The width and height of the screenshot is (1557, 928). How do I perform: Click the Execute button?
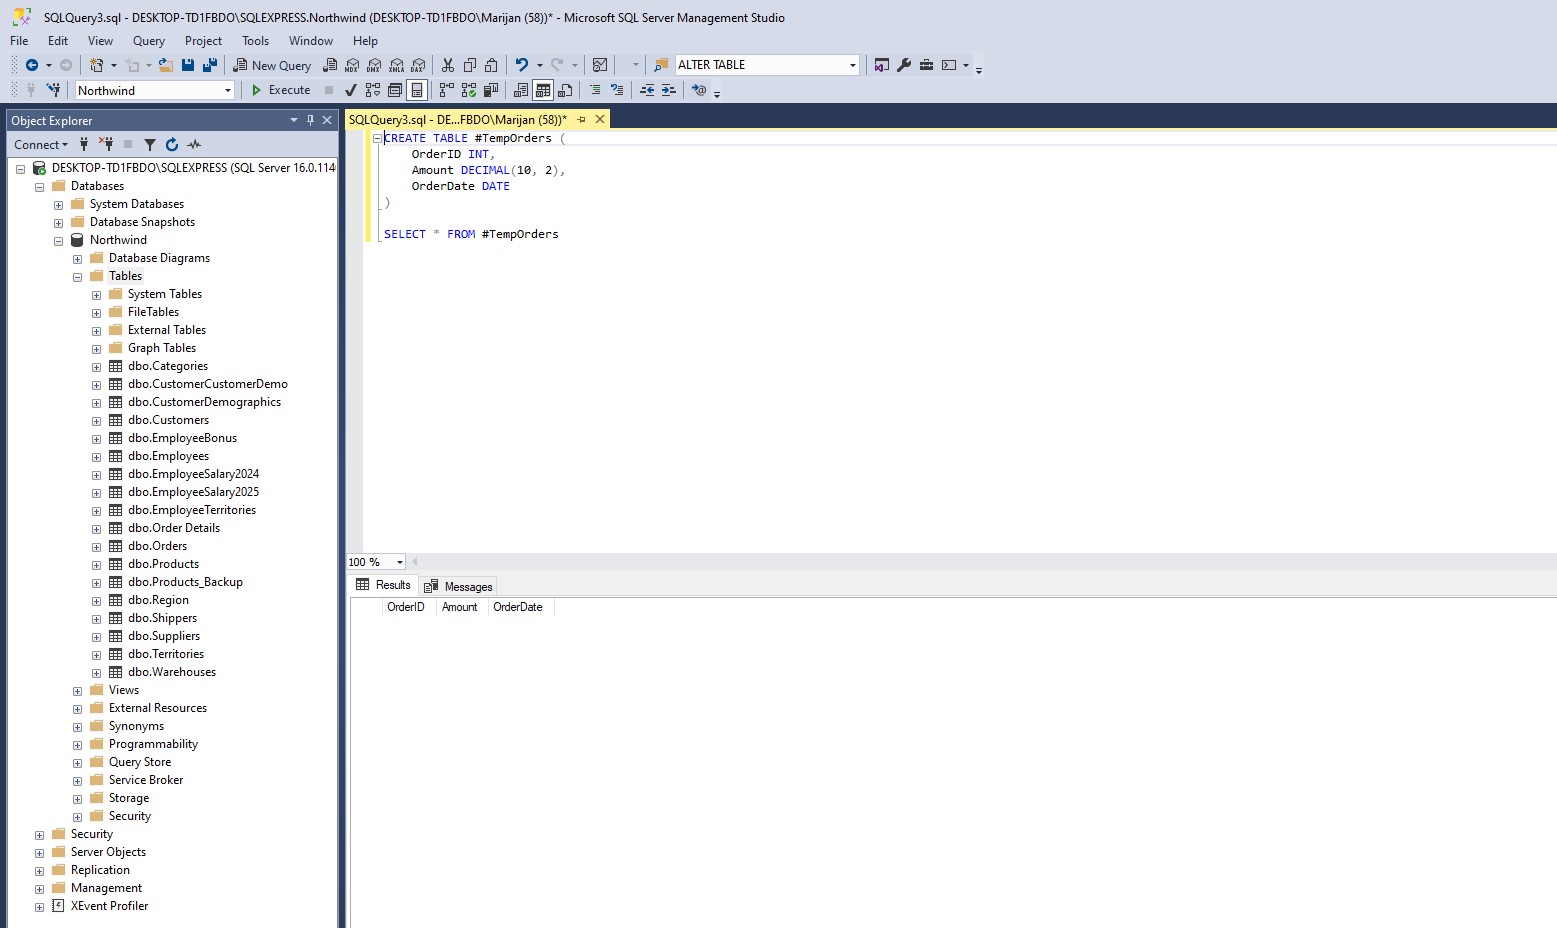click(x=281, y=90)
